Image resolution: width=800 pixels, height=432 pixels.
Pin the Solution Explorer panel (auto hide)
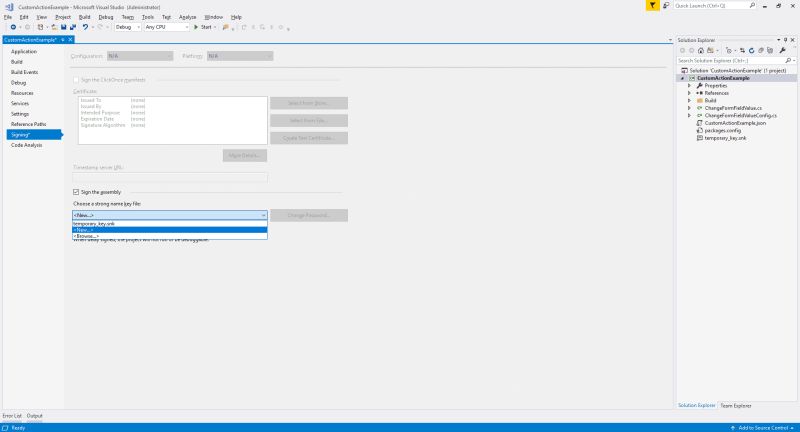coord(786,40)
